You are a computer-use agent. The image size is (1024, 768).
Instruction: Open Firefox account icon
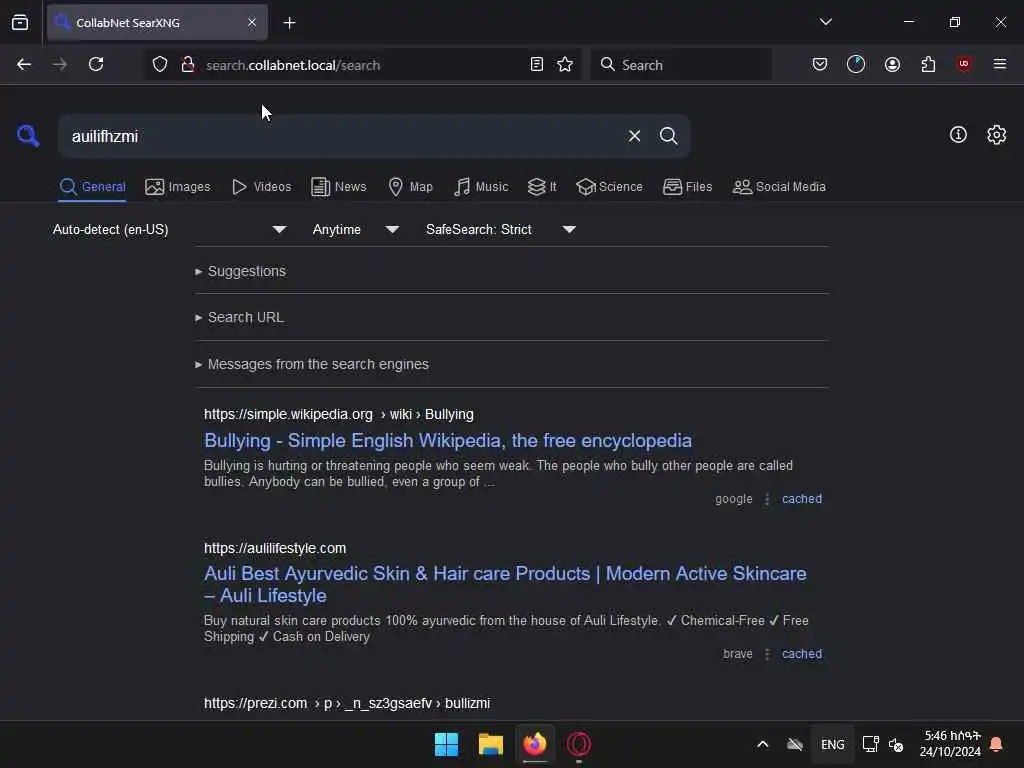click(892, 64)
